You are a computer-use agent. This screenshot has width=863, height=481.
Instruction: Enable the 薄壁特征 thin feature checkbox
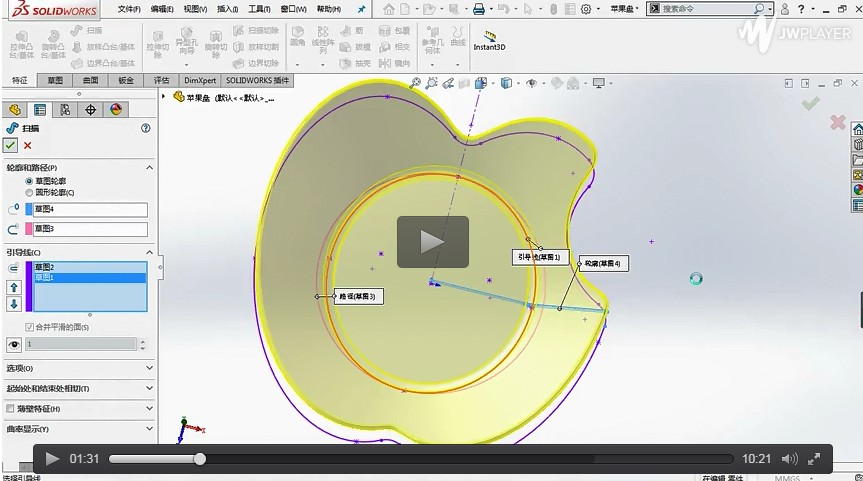(x=11, y=409)
